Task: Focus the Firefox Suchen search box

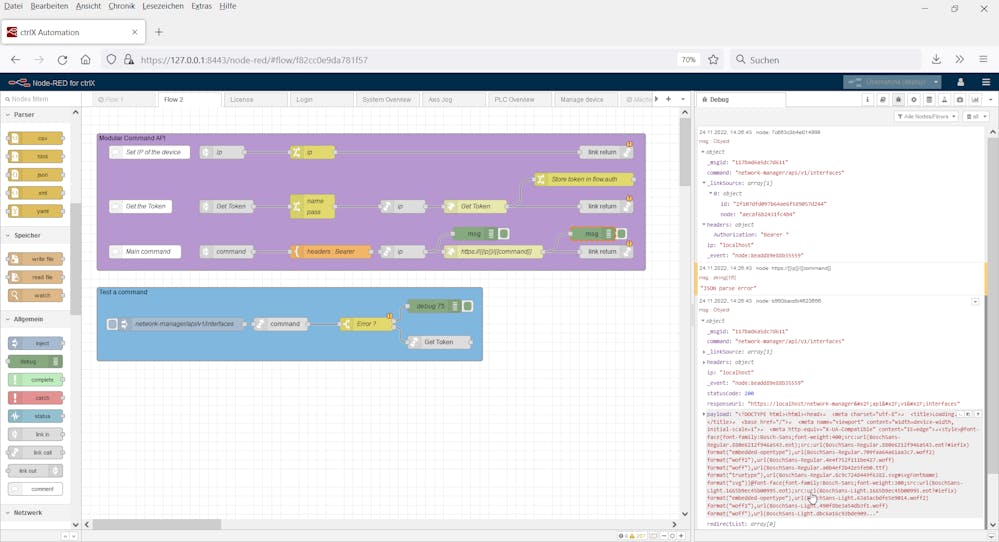Action: click(x=825, y=59)
